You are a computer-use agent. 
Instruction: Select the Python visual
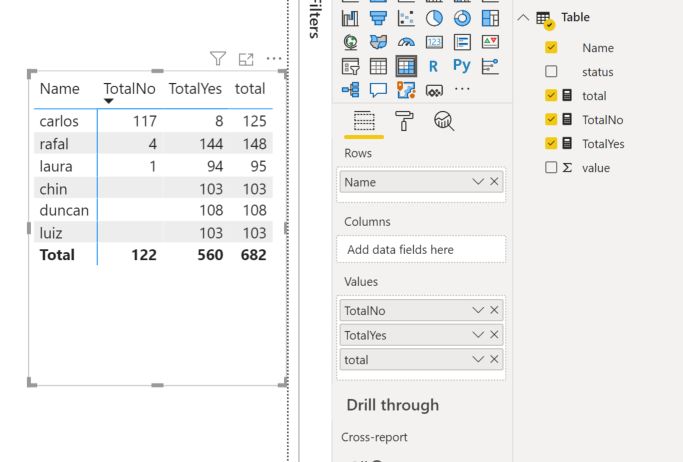coord(462,66)
